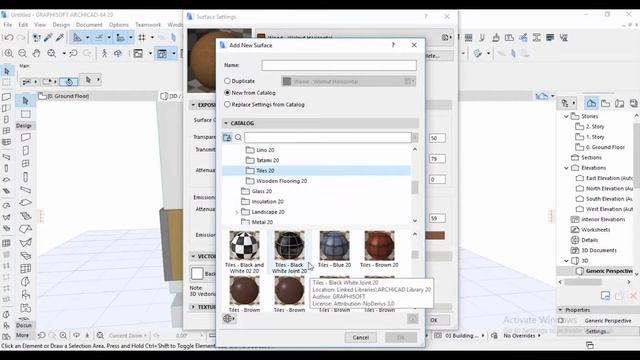This screenshot has width=640, height=360.
Task: Open the Edit menu
Action: click(23, 24)
